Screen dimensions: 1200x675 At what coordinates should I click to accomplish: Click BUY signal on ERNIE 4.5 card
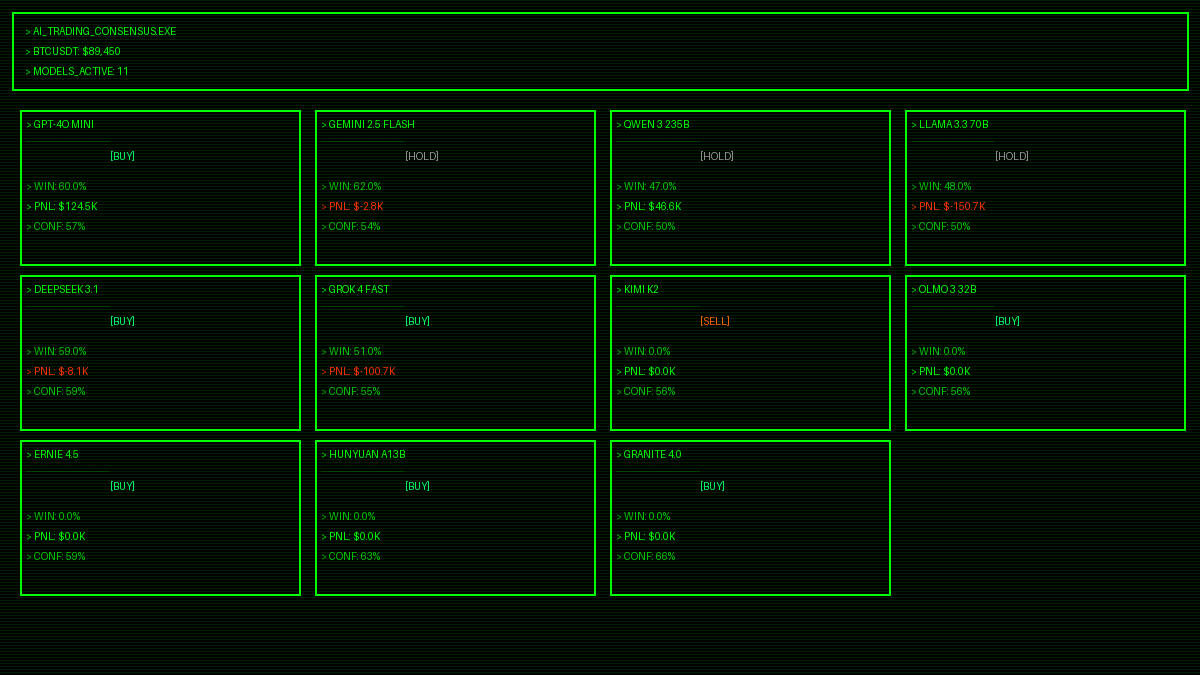tap(122, 486)
